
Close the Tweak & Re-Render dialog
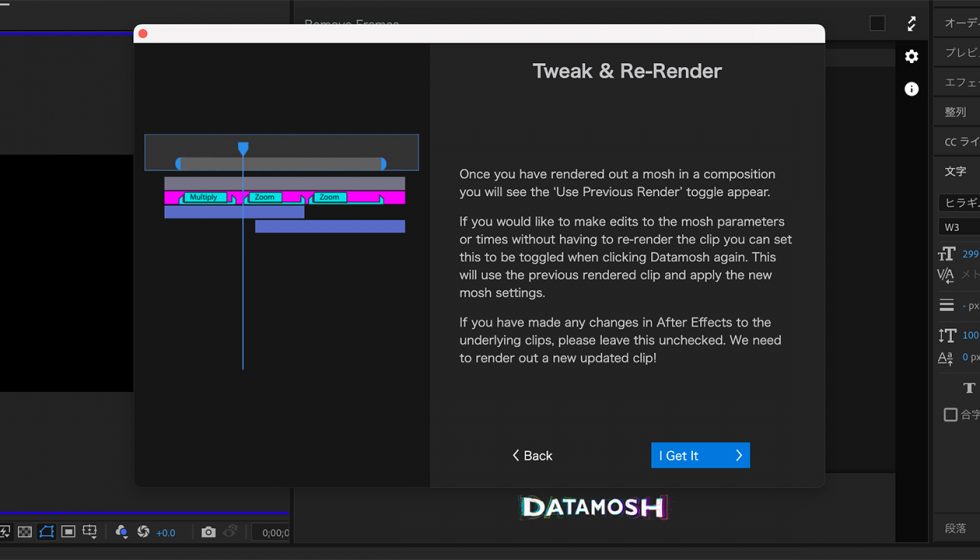142,34
